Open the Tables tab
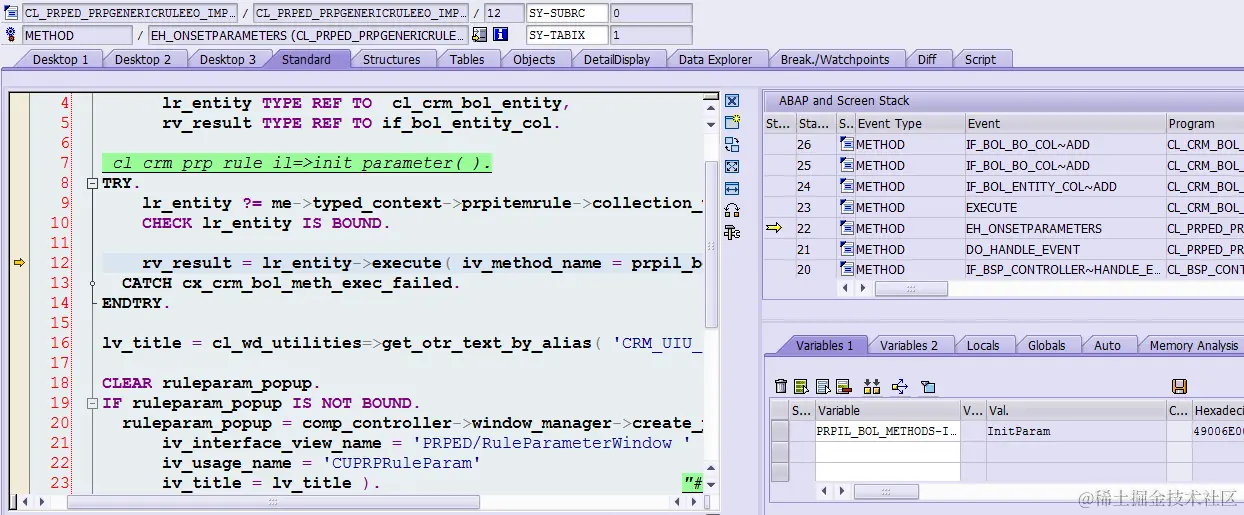The image size is (1244, 515). [467, 59]
